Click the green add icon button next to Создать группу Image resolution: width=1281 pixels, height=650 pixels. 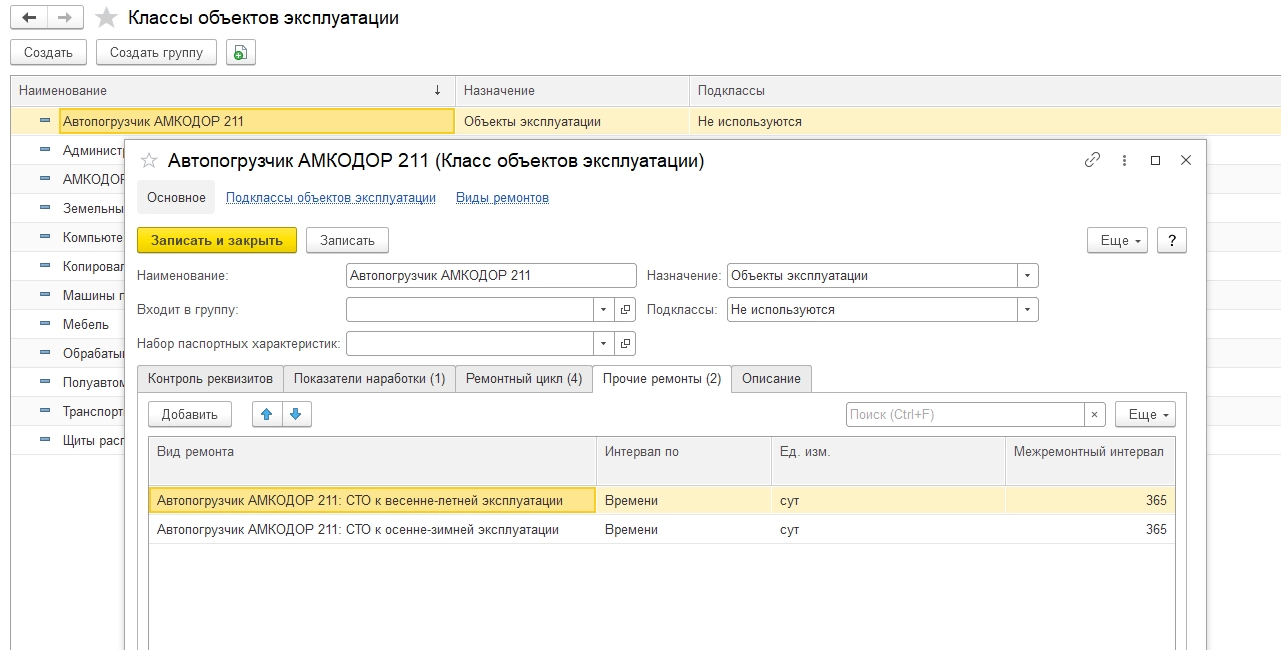[x=241, y=53]
